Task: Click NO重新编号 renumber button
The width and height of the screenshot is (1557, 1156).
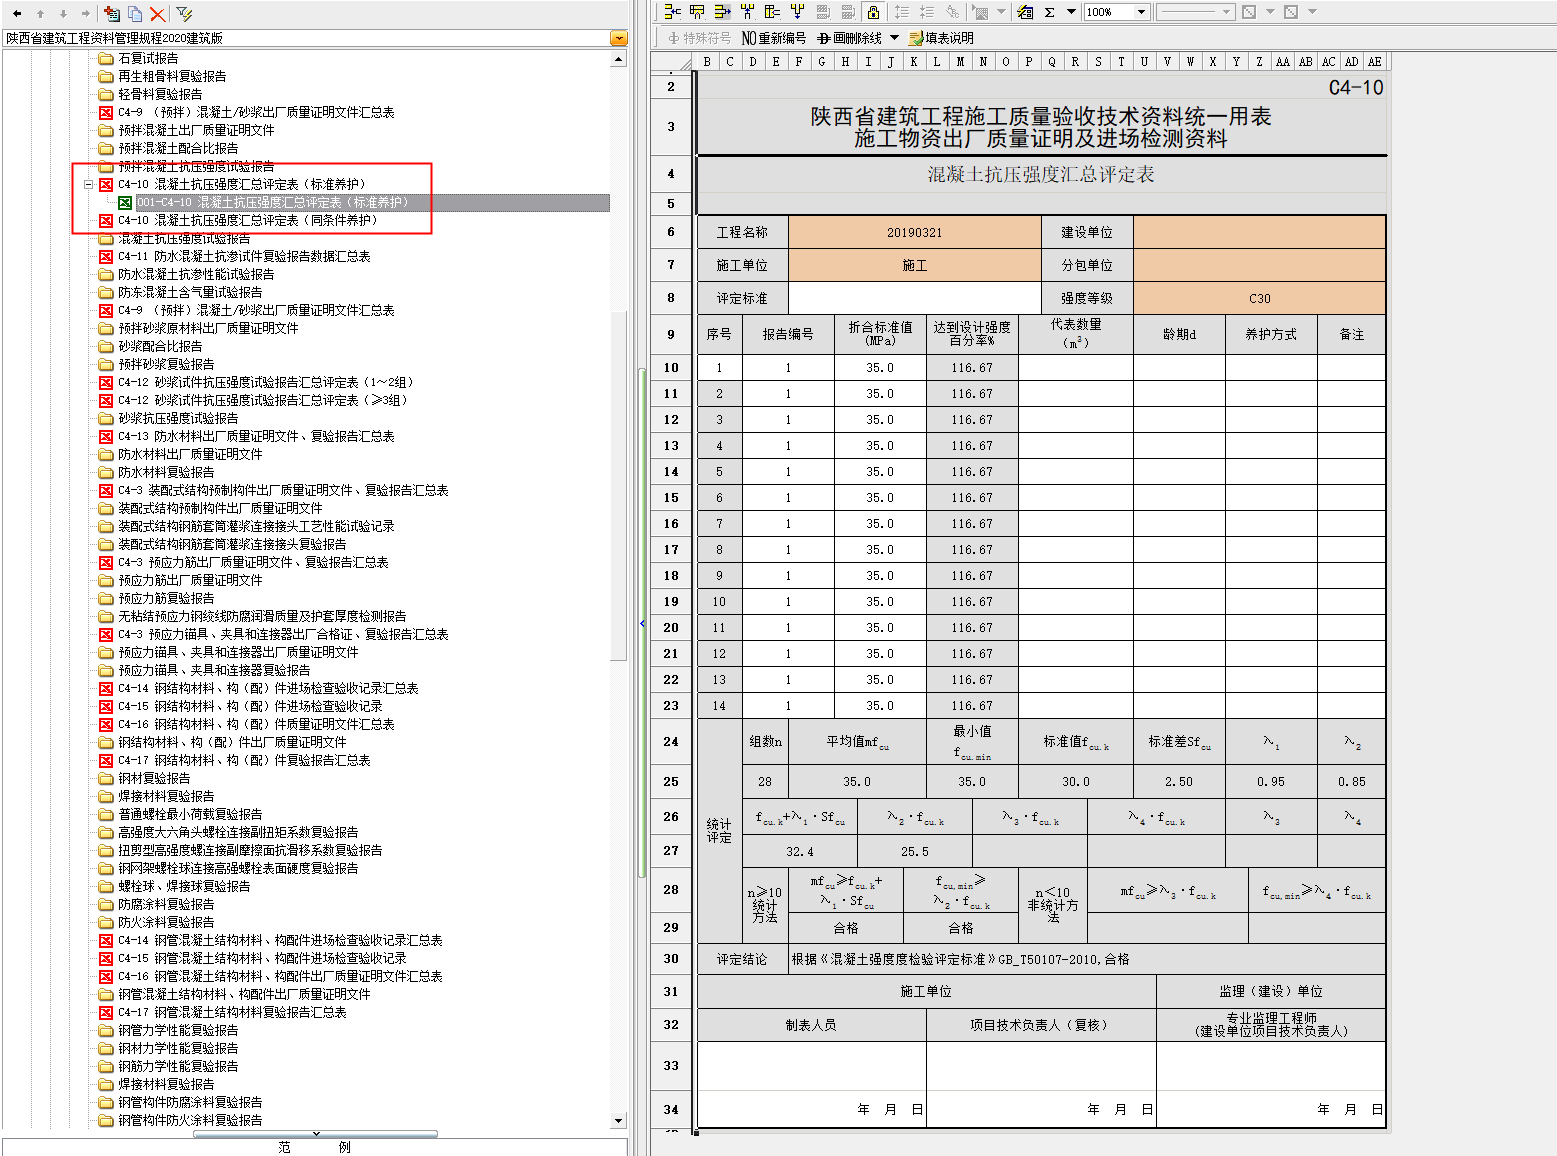Action: (x=774, y=38)
